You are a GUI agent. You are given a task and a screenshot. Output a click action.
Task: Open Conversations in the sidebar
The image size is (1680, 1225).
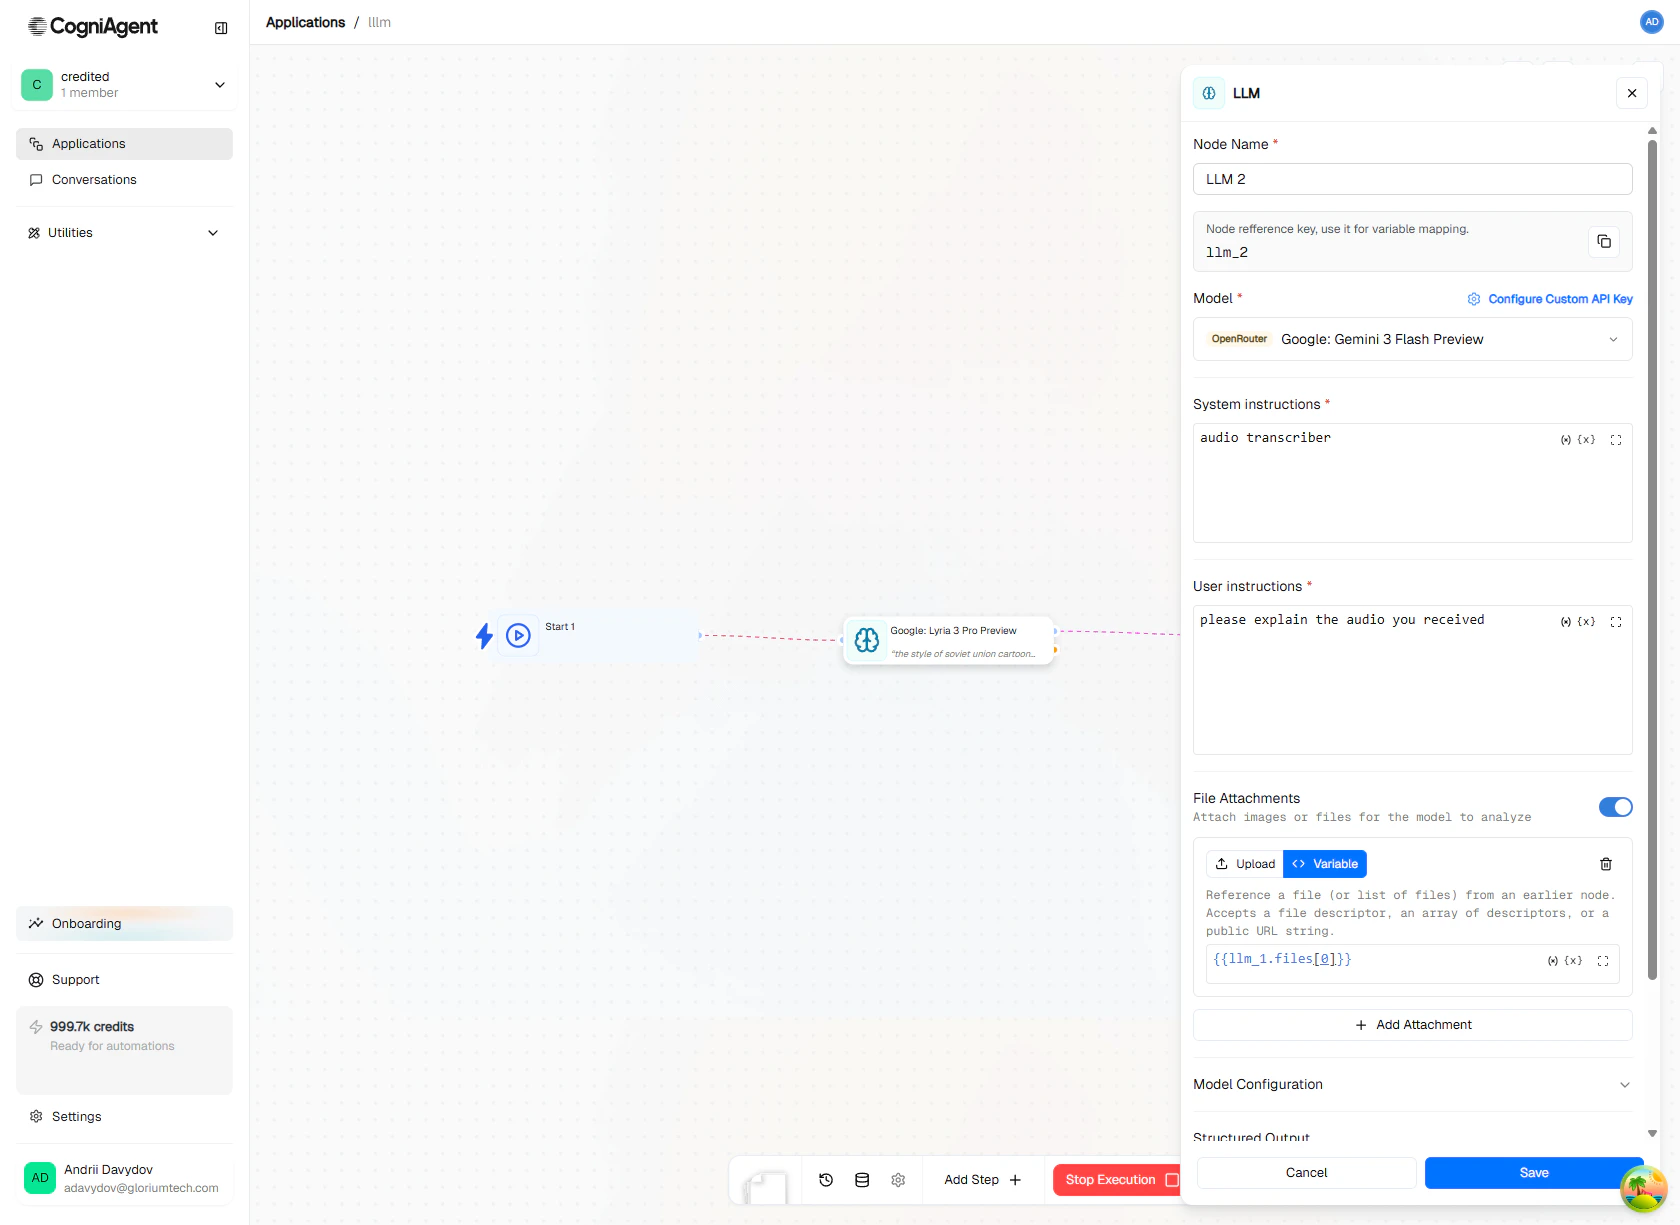point(124,180)
